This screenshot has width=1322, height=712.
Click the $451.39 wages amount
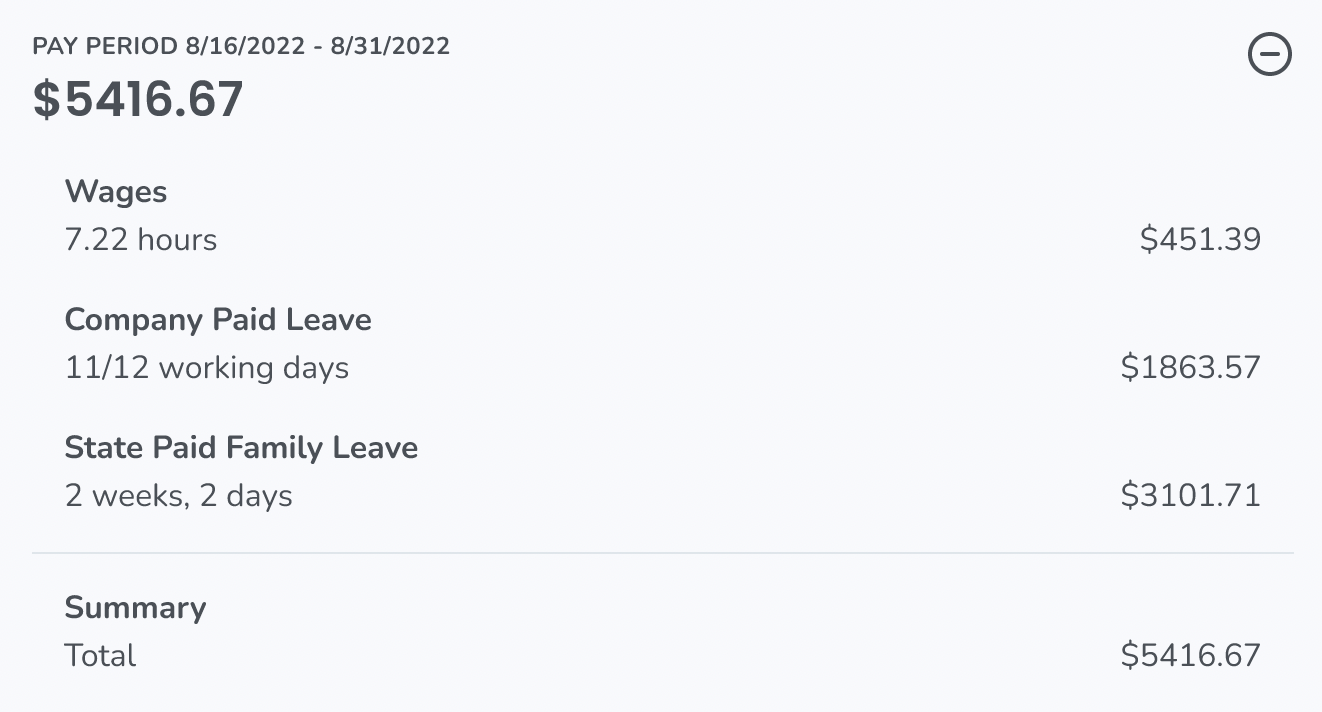[1200, 240]
